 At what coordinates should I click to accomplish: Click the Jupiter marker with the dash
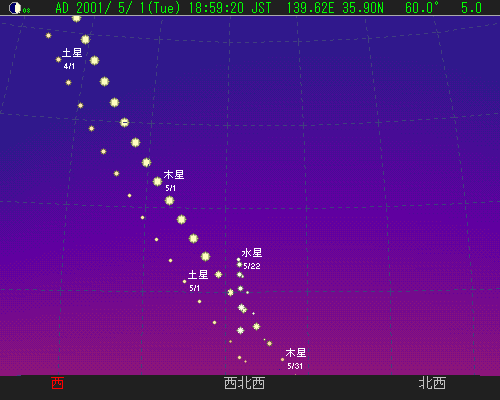pyautogui.click(x=124, y=123)
